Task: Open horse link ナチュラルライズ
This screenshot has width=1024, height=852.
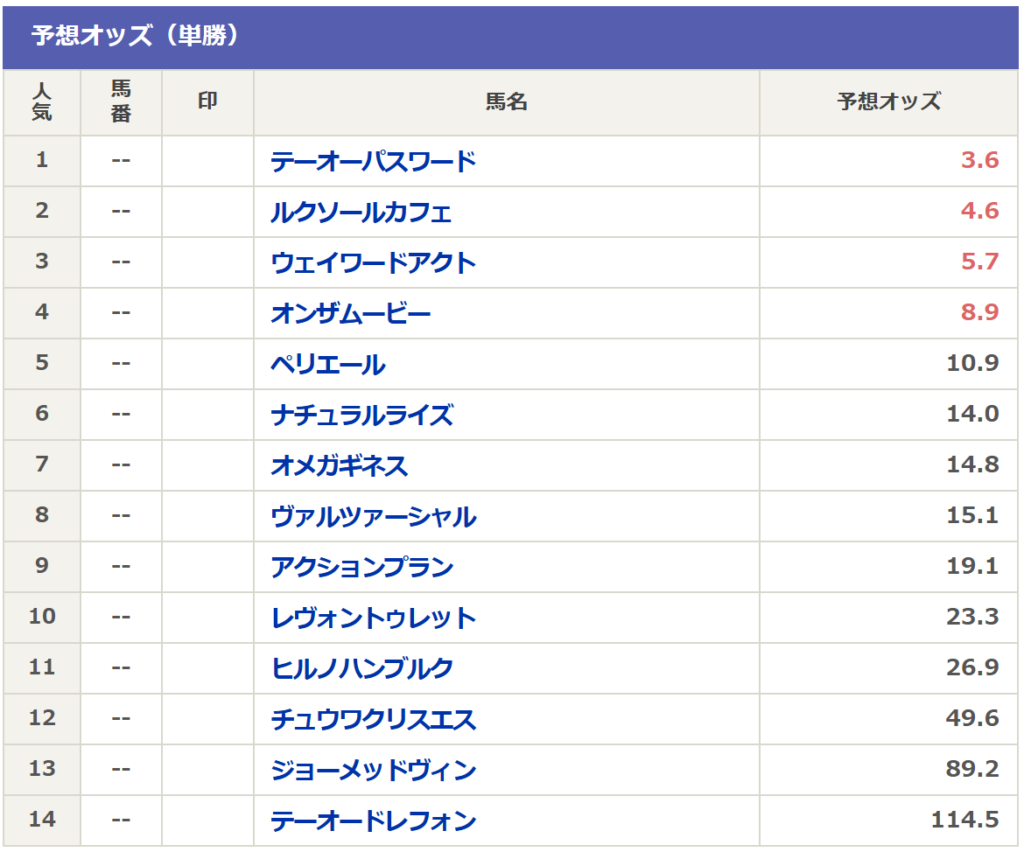Action: pos(362,415)
